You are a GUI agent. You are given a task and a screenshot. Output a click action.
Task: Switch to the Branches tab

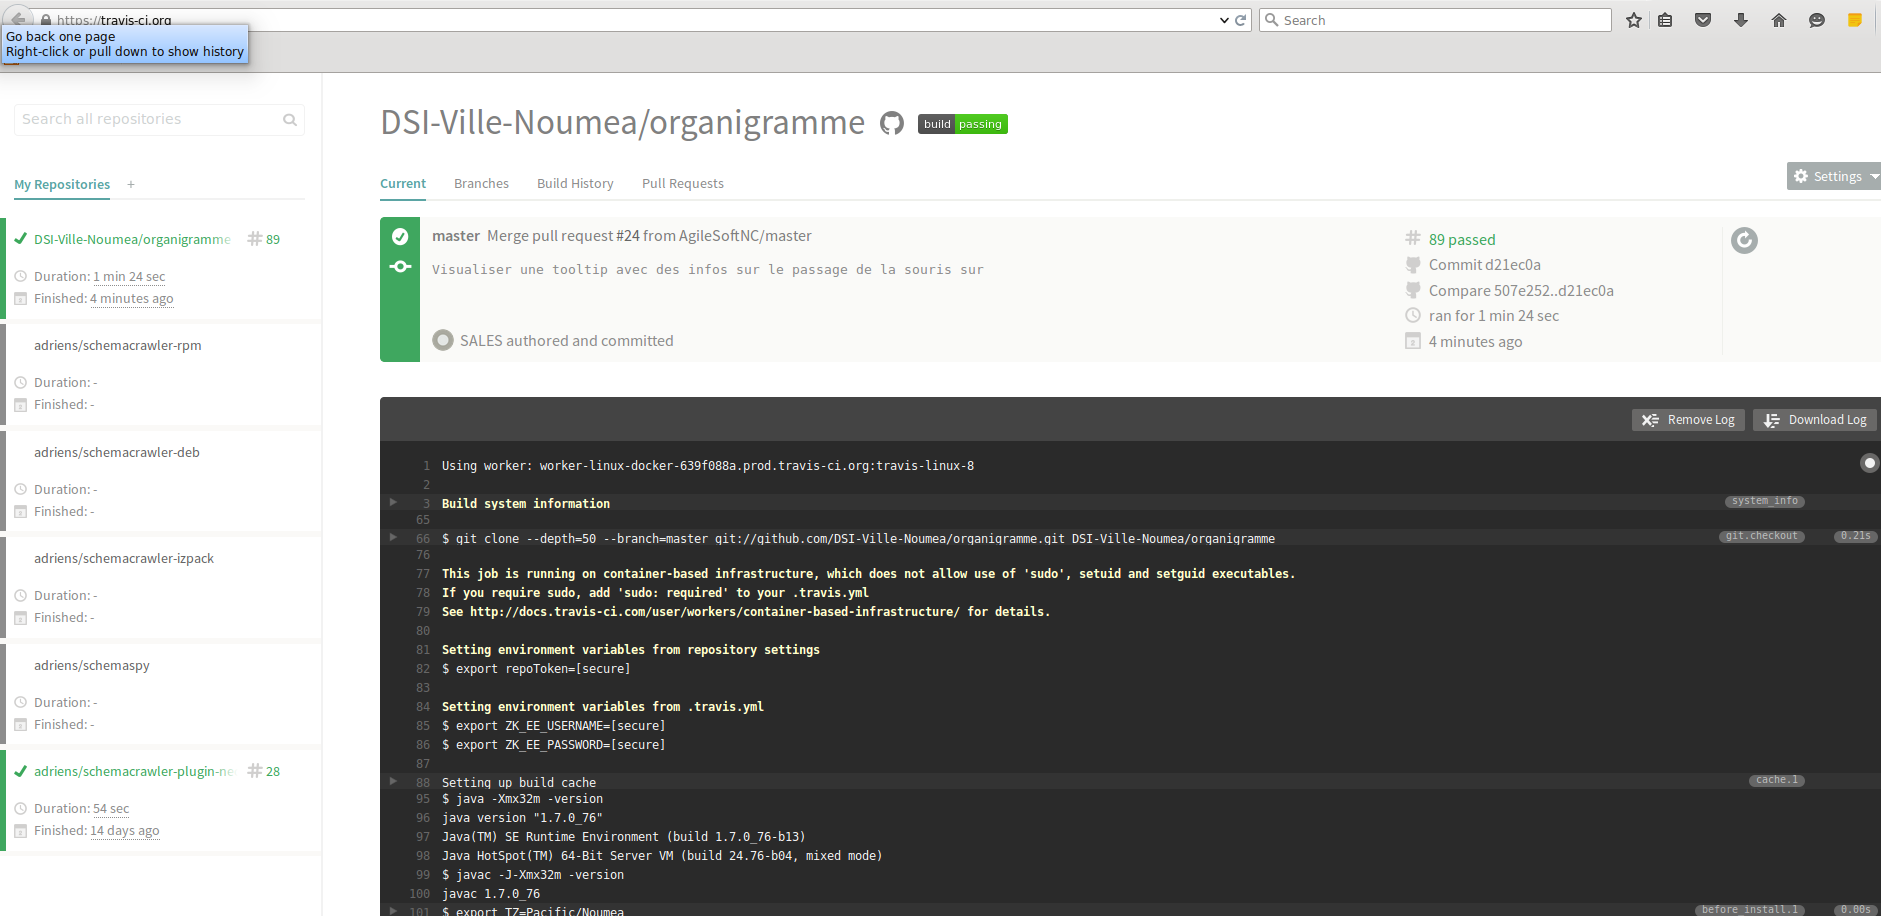(x=481, y=184)
